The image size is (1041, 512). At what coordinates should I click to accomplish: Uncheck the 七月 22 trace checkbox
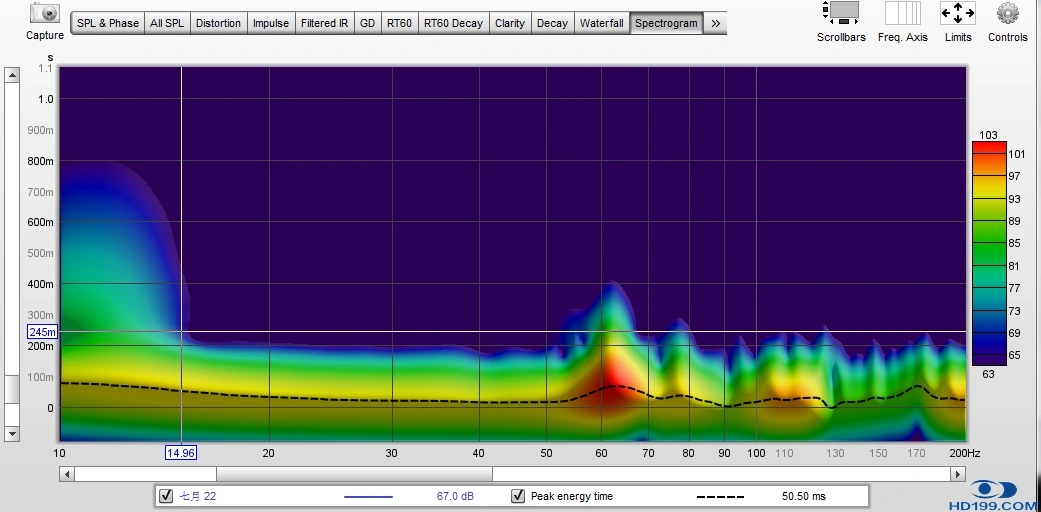166,496
